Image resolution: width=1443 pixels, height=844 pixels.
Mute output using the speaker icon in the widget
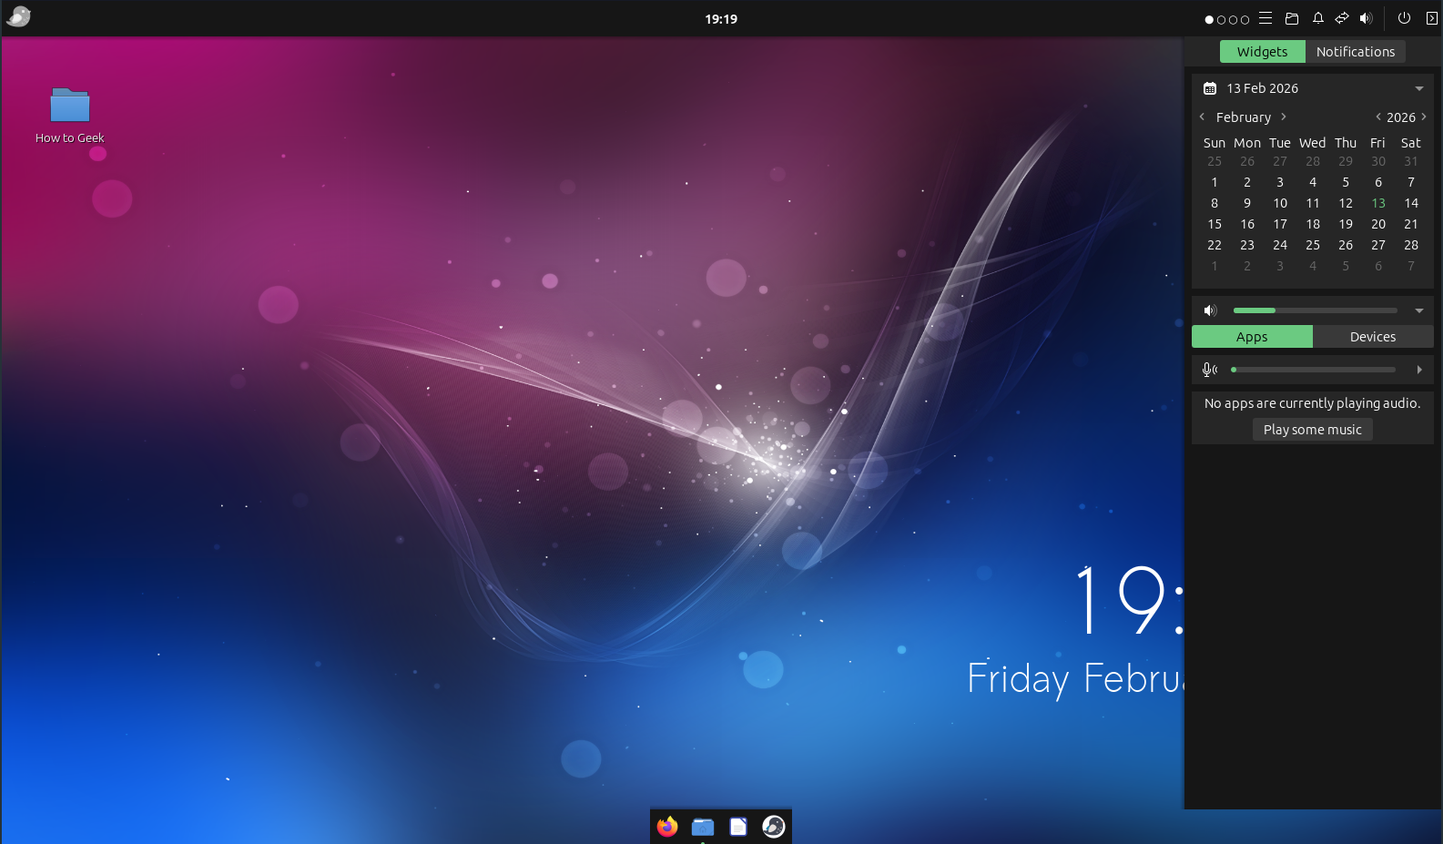pos(1210,311)
